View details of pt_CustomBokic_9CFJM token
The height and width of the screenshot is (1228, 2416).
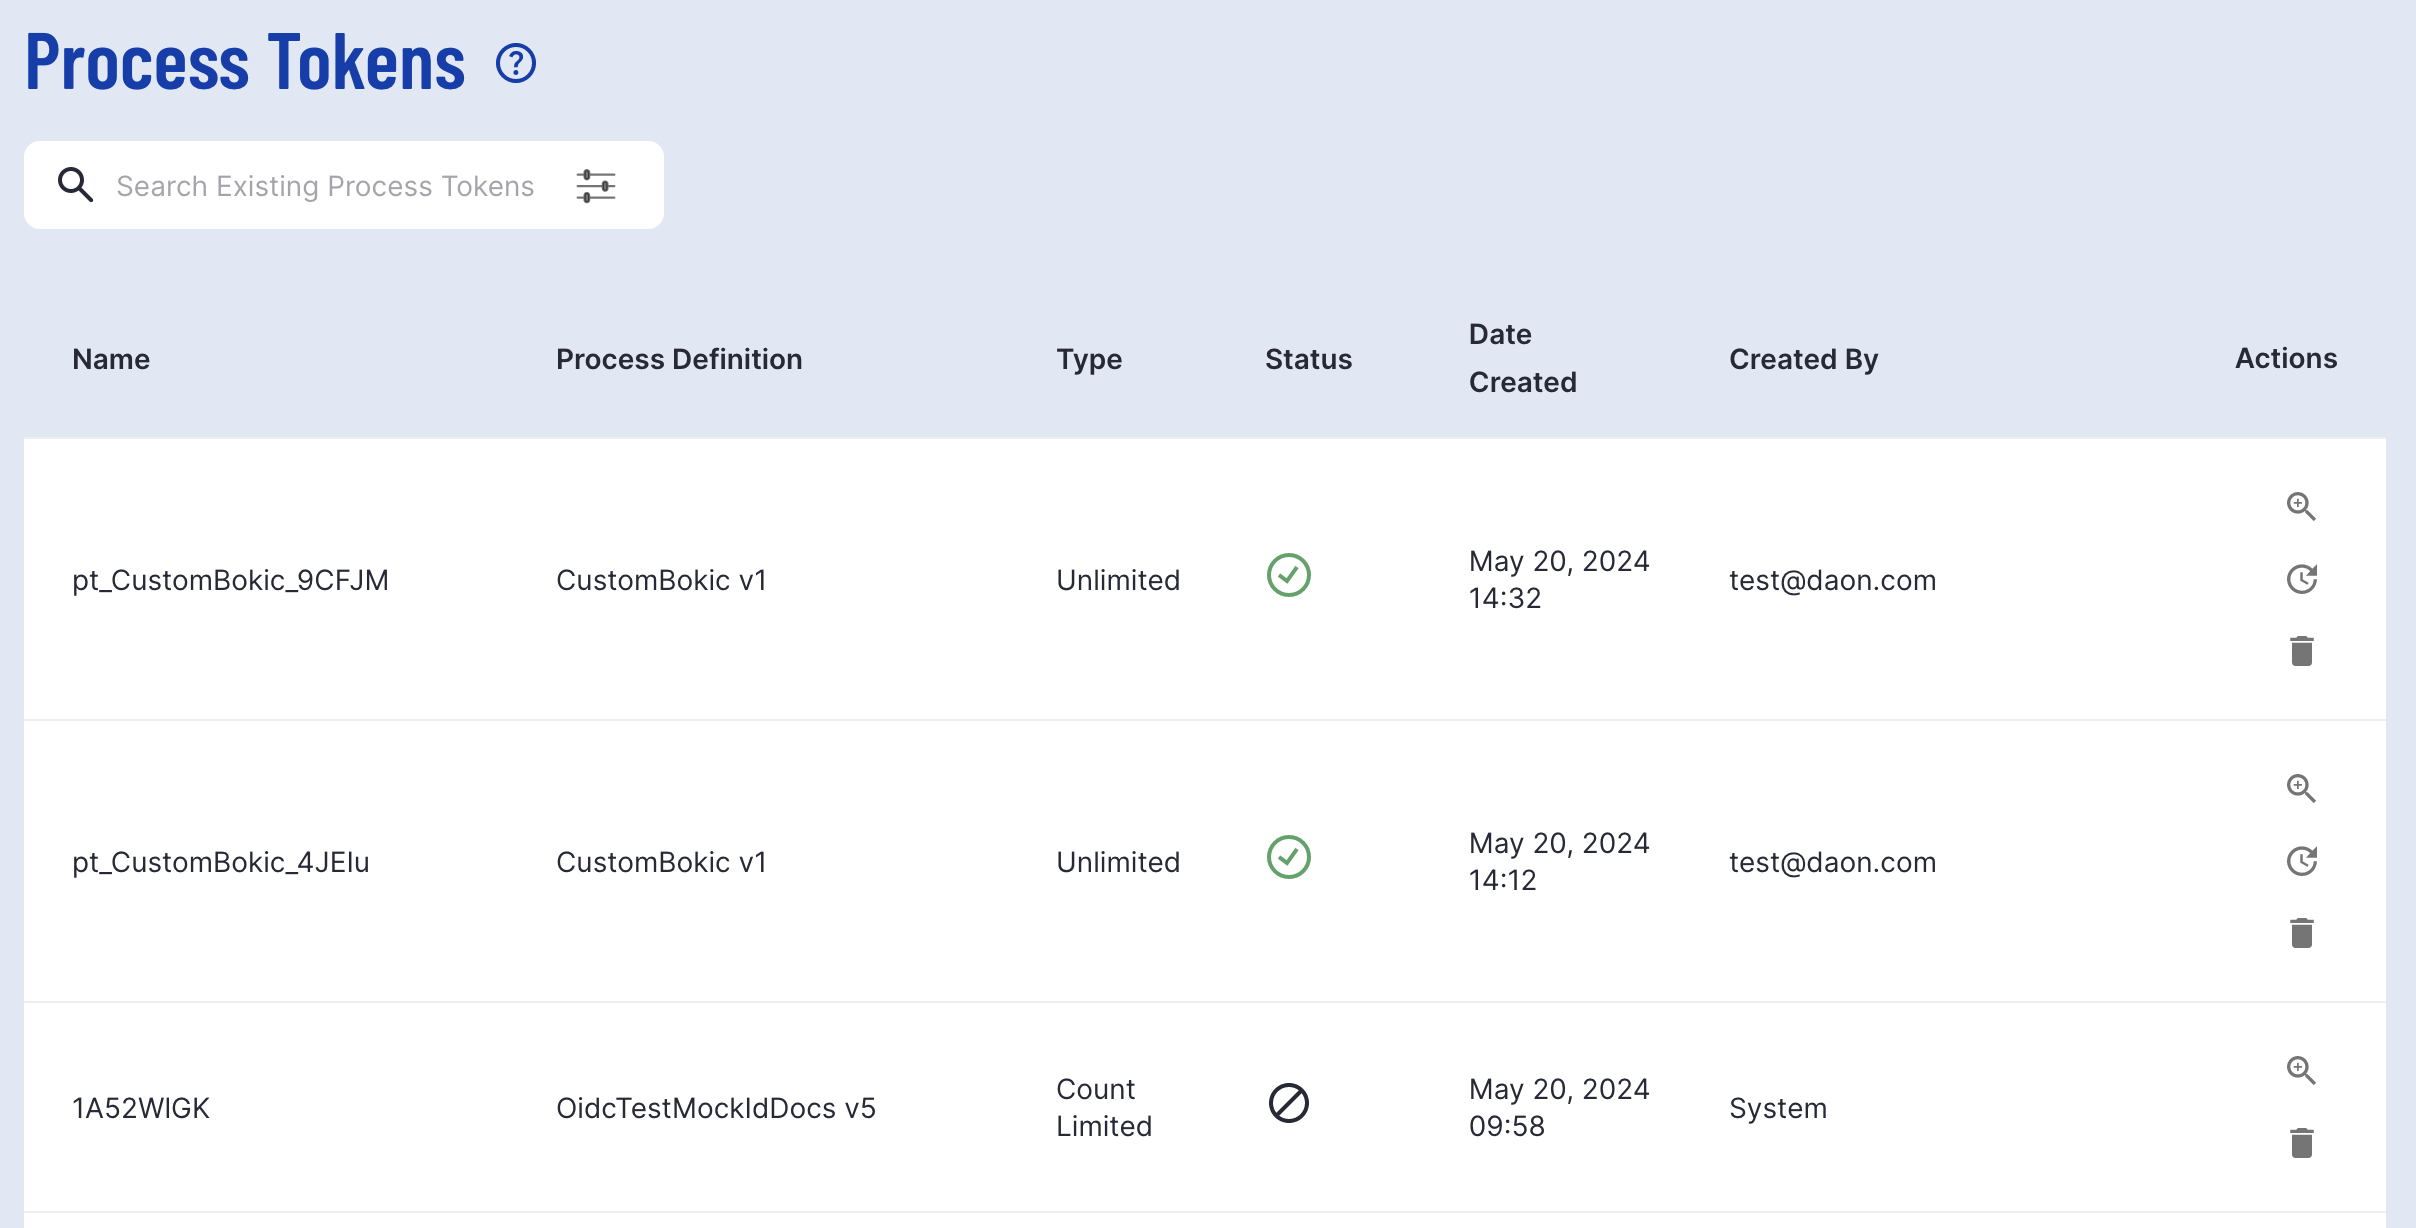click(x=2301, y=507)
